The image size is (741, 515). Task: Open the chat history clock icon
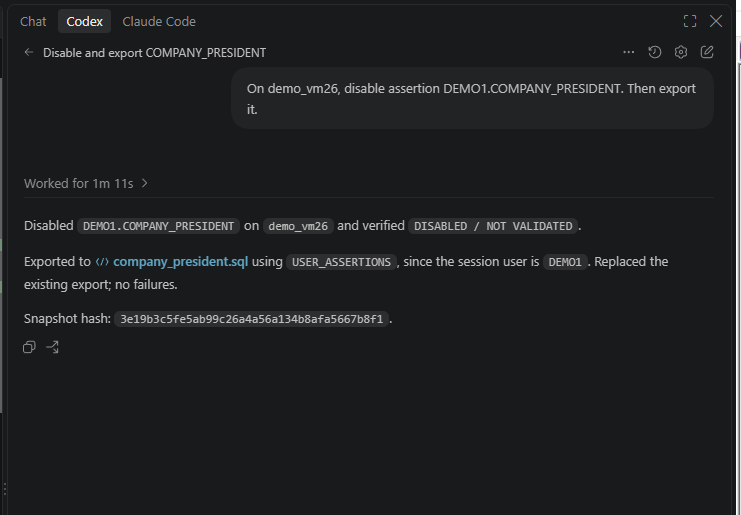click(655, 52)
